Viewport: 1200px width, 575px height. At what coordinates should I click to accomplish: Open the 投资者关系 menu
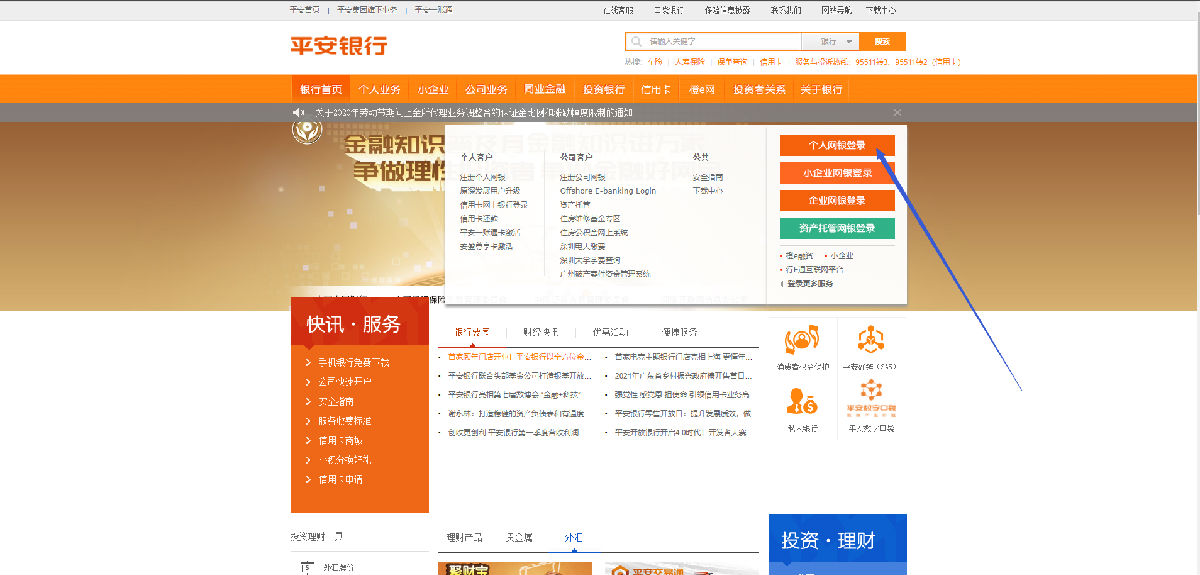pyautogui.click(x=759, y=89)
